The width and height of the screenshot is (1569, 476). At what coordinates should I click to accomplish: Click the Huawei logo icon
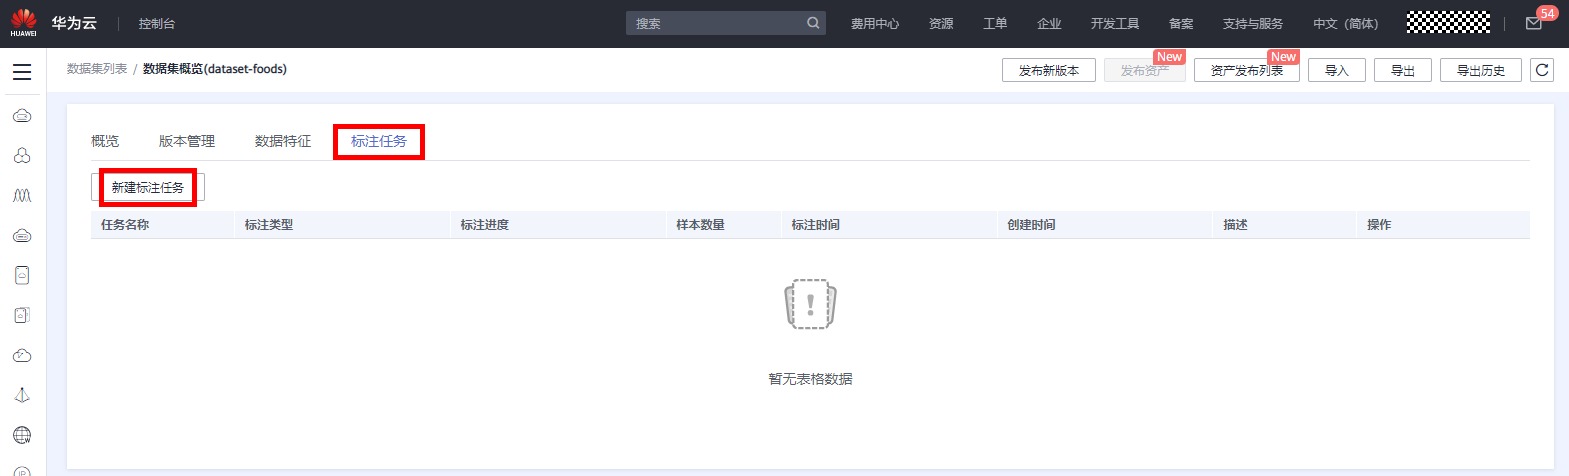coord(23,22)
